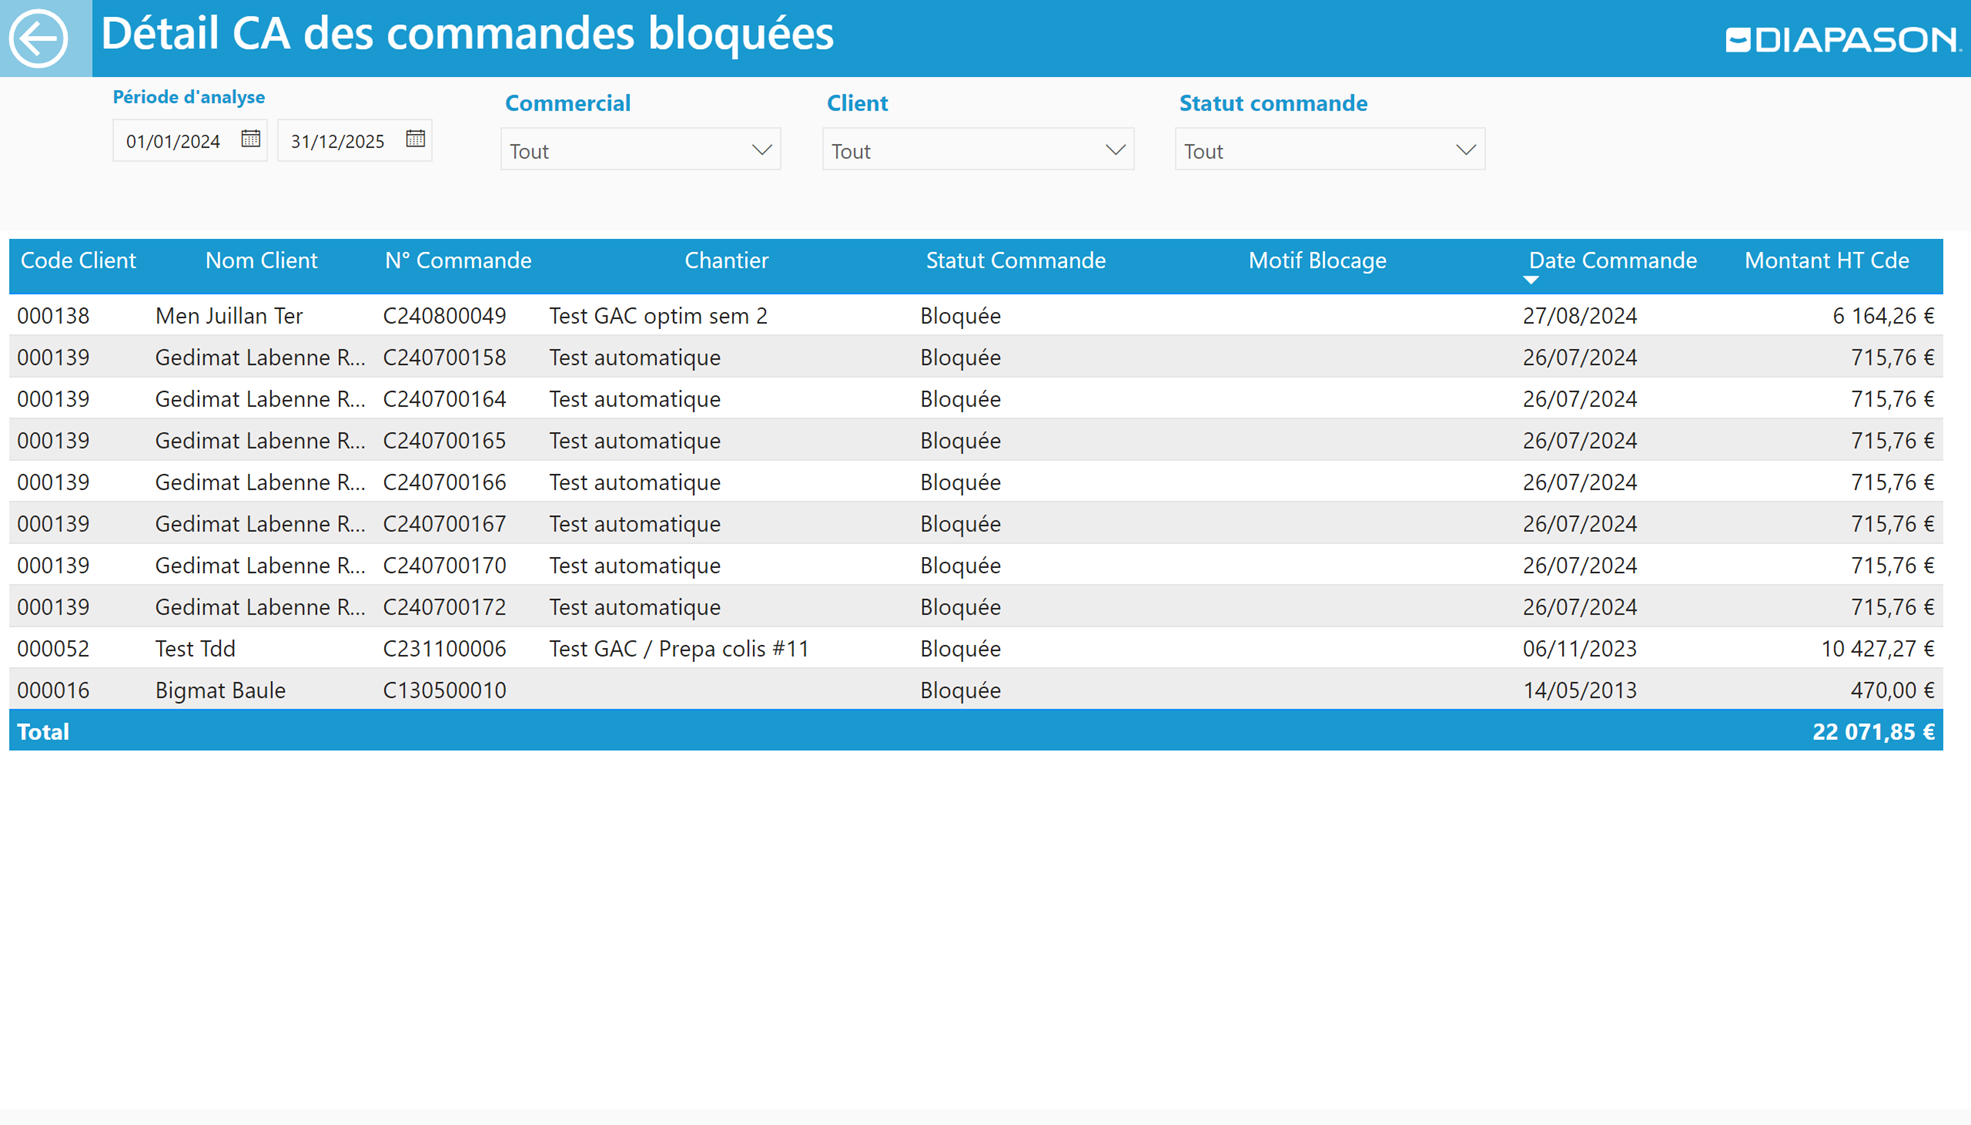Viewport: 1971px width, 1125px height.
Task: Click sort arrow under Date Commande
Action: click(1530, 281)
